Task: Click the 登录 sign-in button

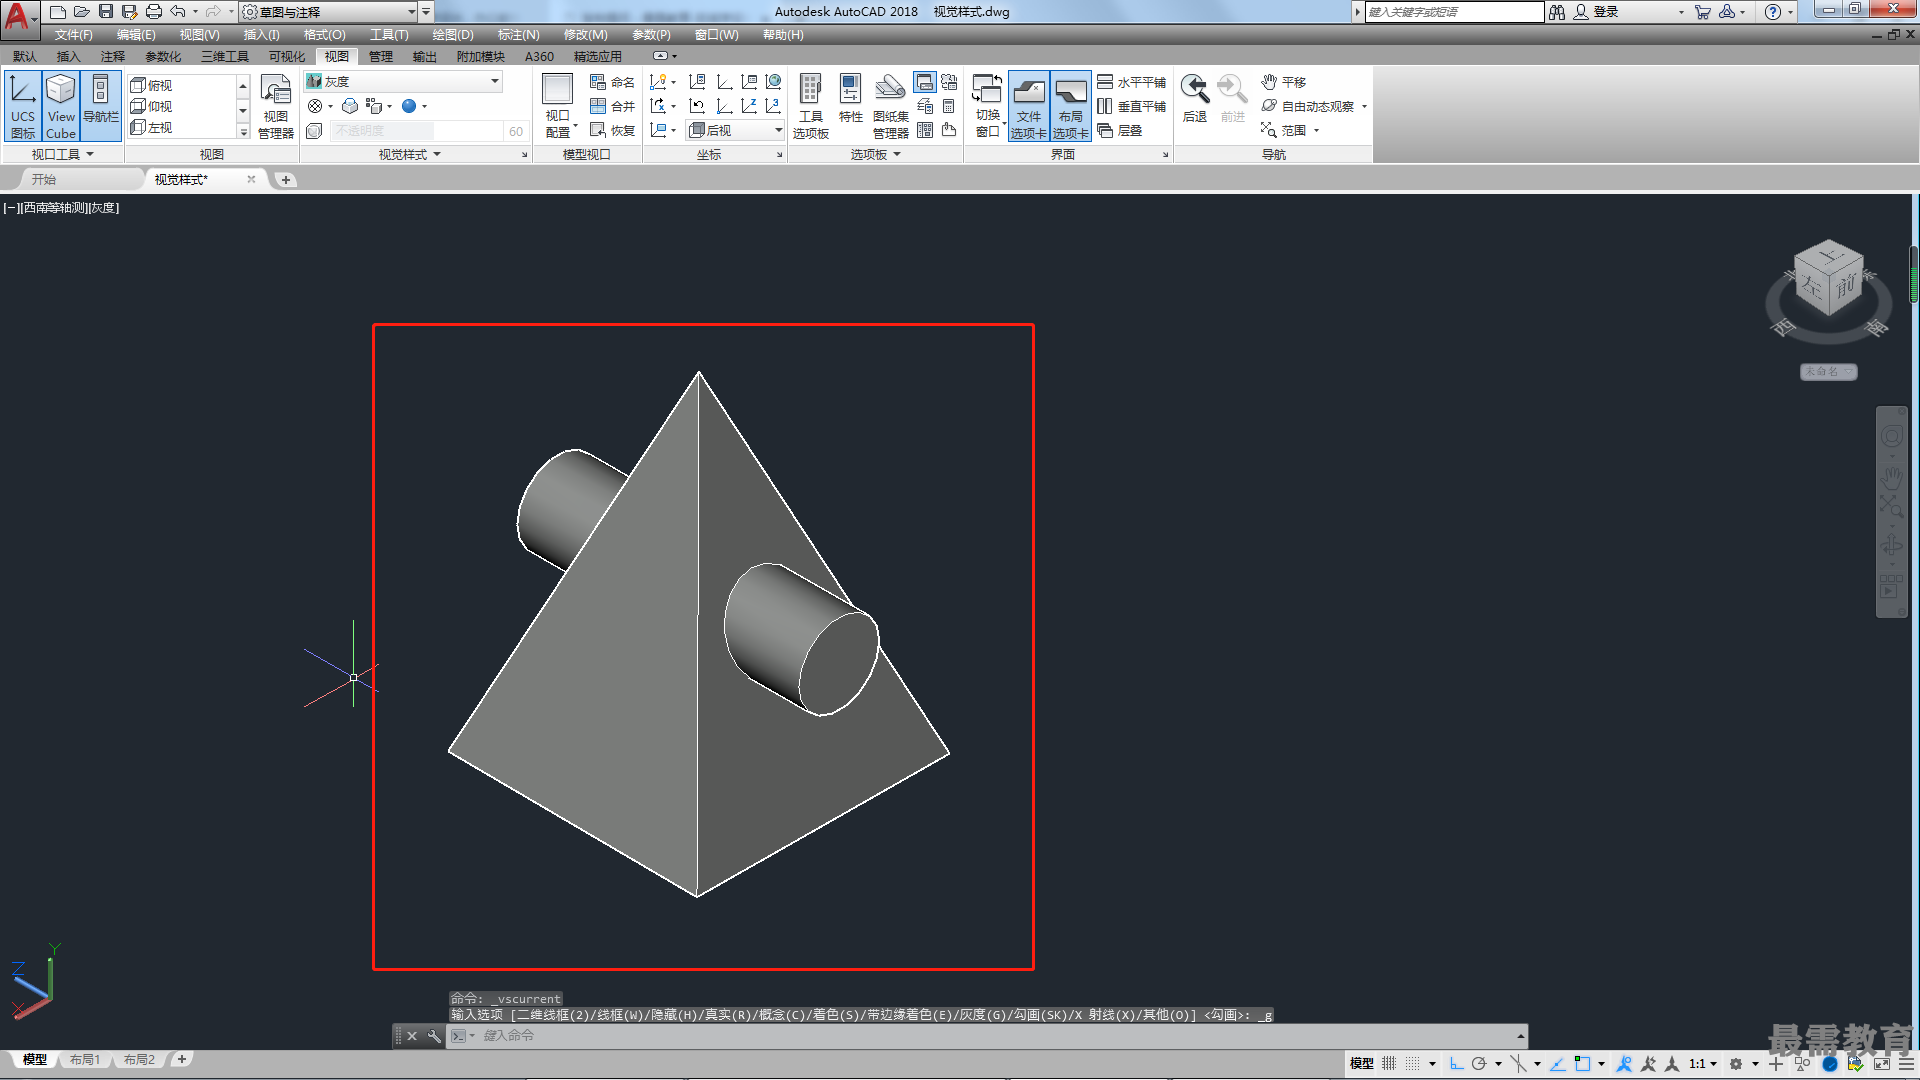Action: (x=1596, y=12)
